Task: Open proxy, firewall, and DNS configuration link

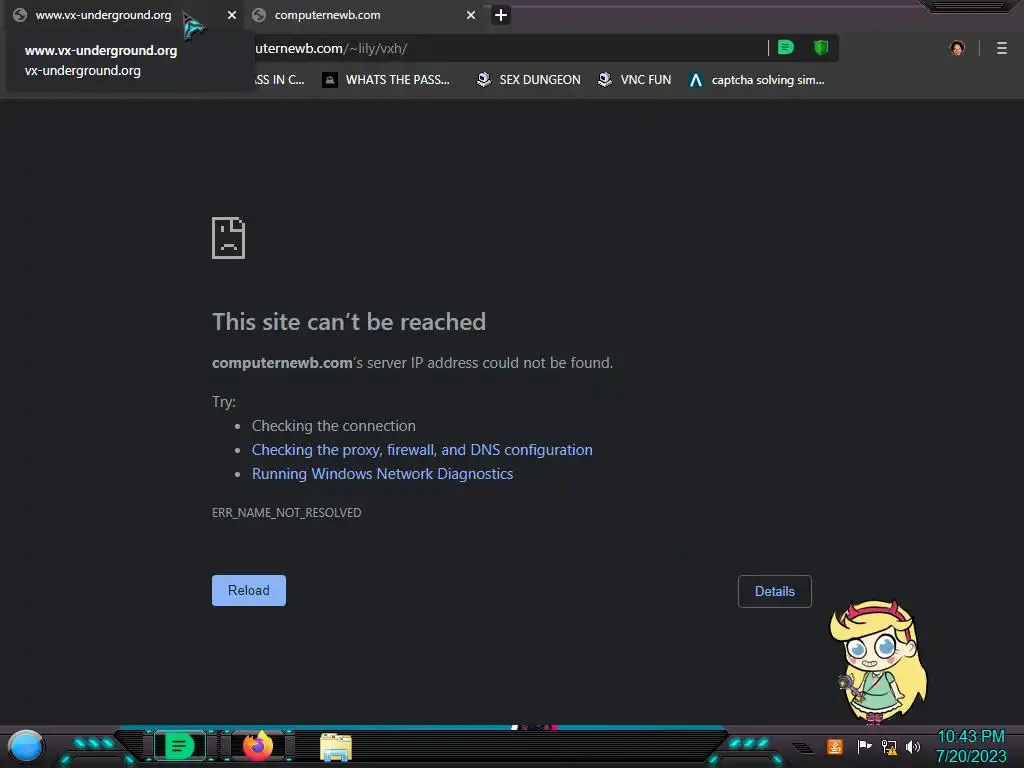Action: [422, 450]
